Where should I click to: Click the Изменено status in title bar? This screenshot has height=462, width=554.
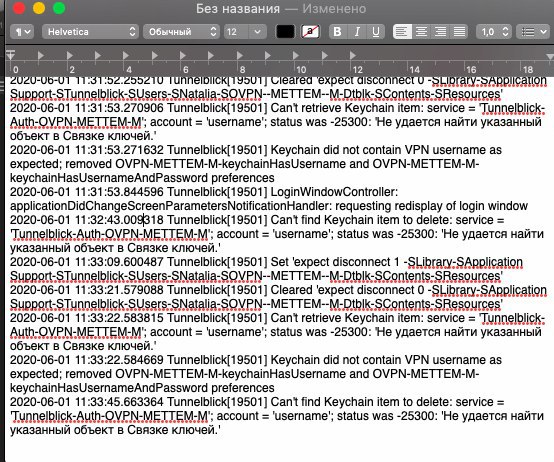(x=334, y=8)
